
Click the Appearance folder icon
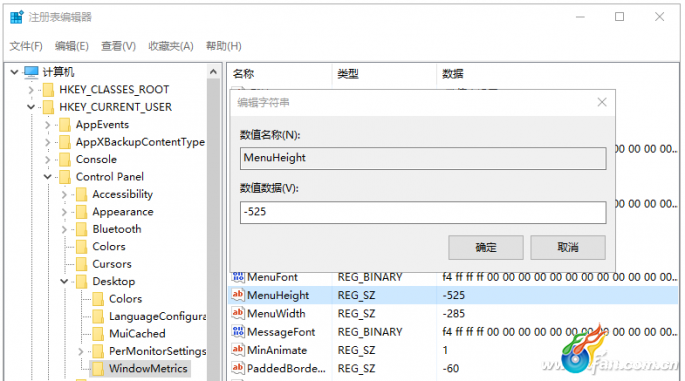tap(81, 212)
